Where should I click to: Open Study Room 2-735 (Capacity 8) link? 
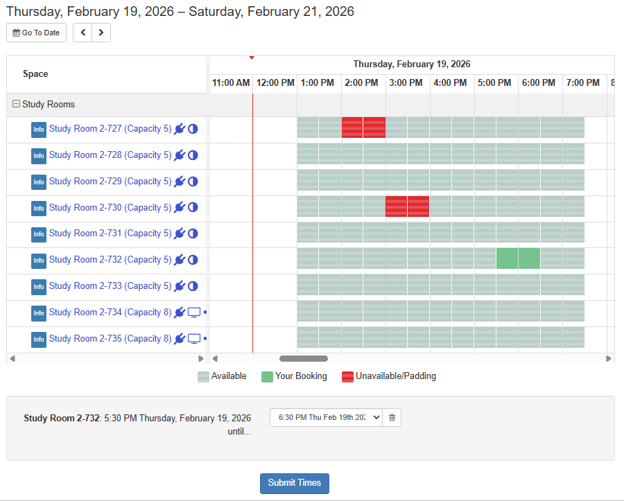(110, 339)
